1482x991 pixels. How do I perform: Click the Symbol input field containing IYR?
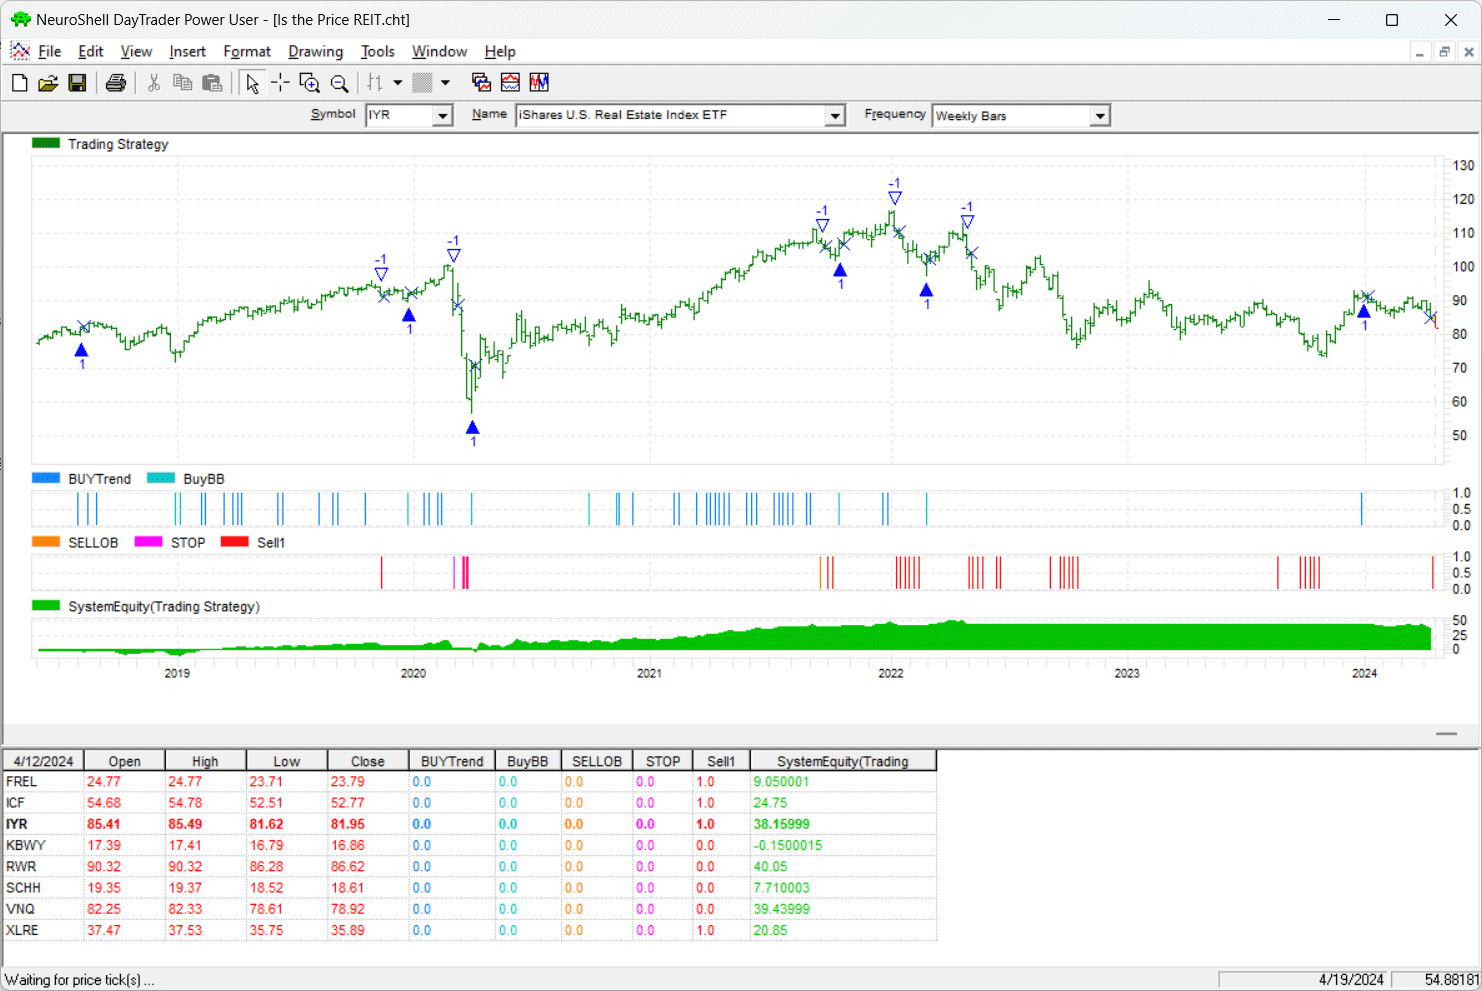399,116
